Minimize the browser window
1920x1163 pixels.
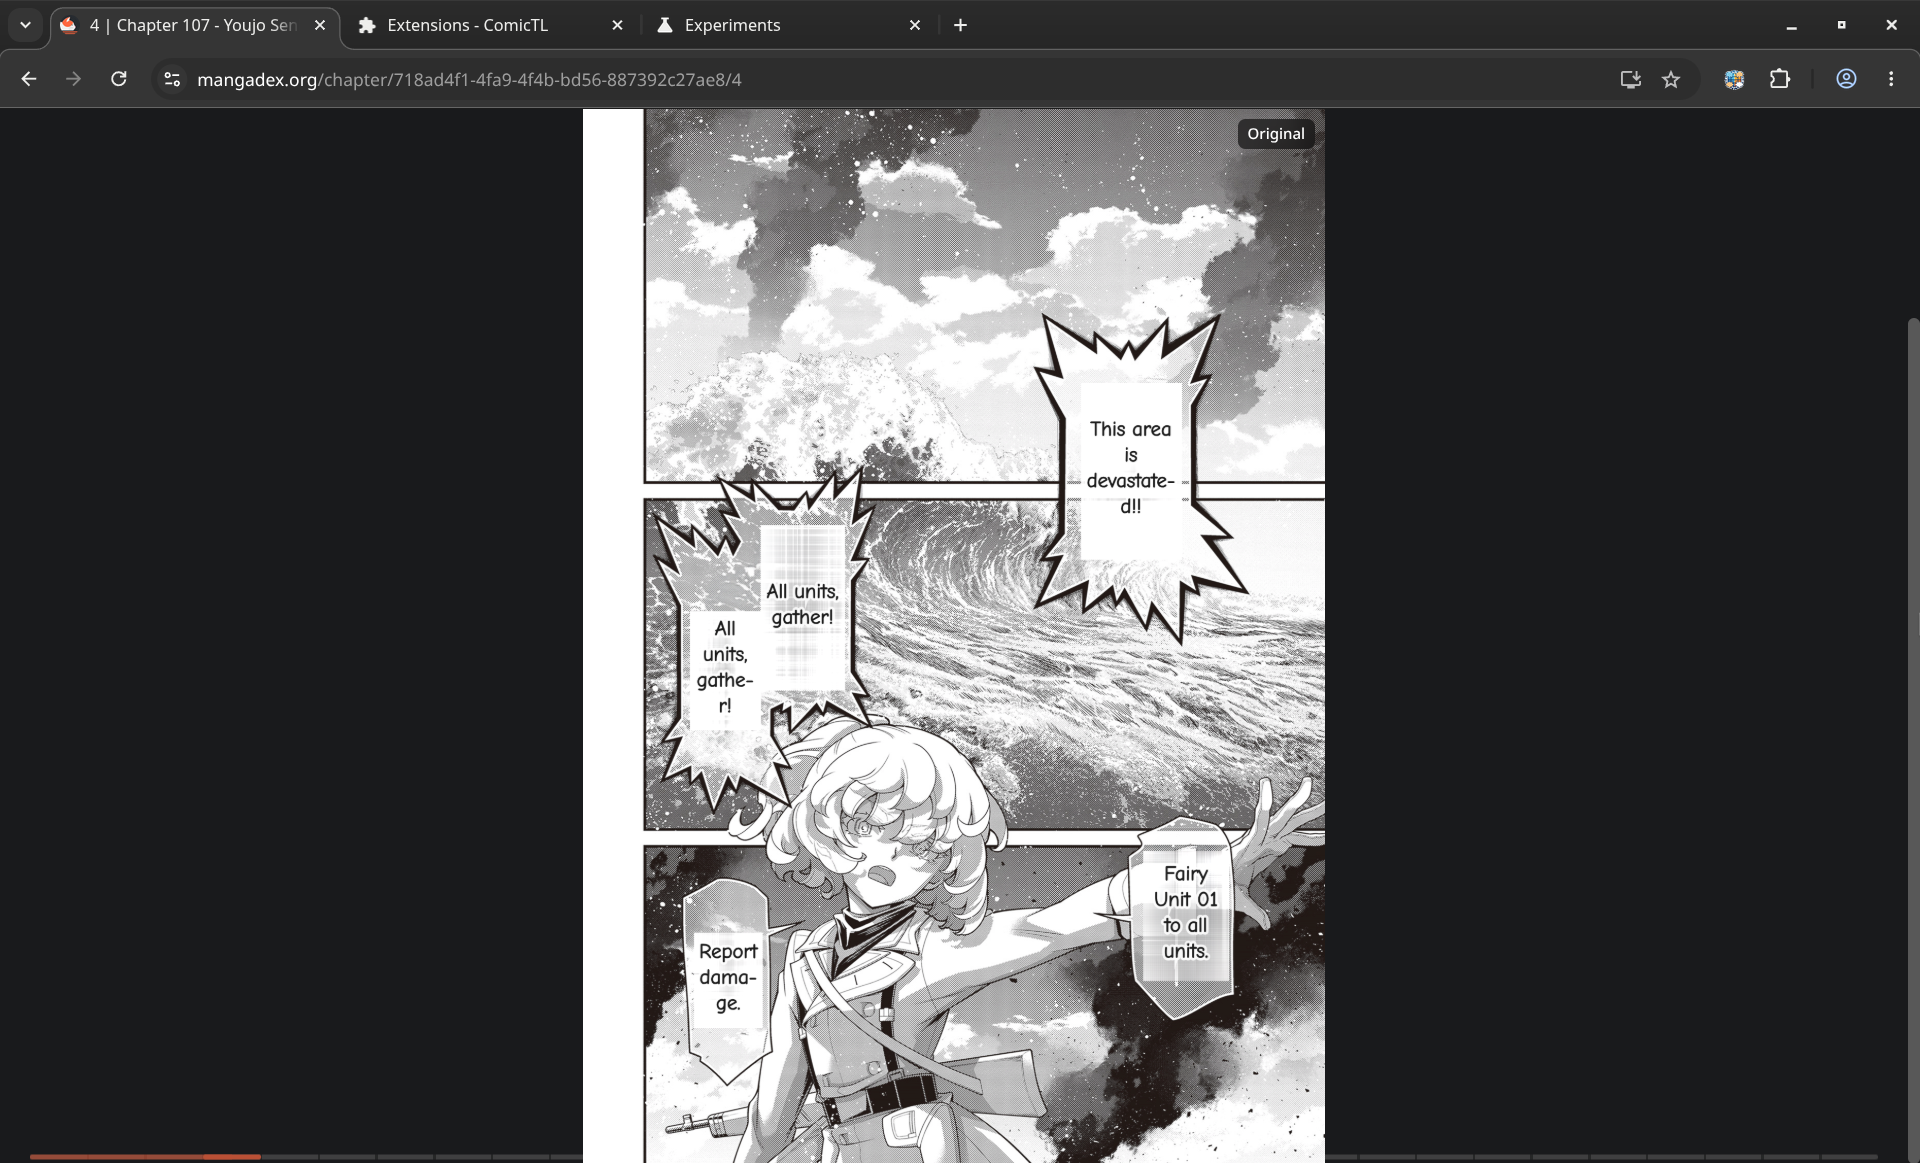point(1791,25)
